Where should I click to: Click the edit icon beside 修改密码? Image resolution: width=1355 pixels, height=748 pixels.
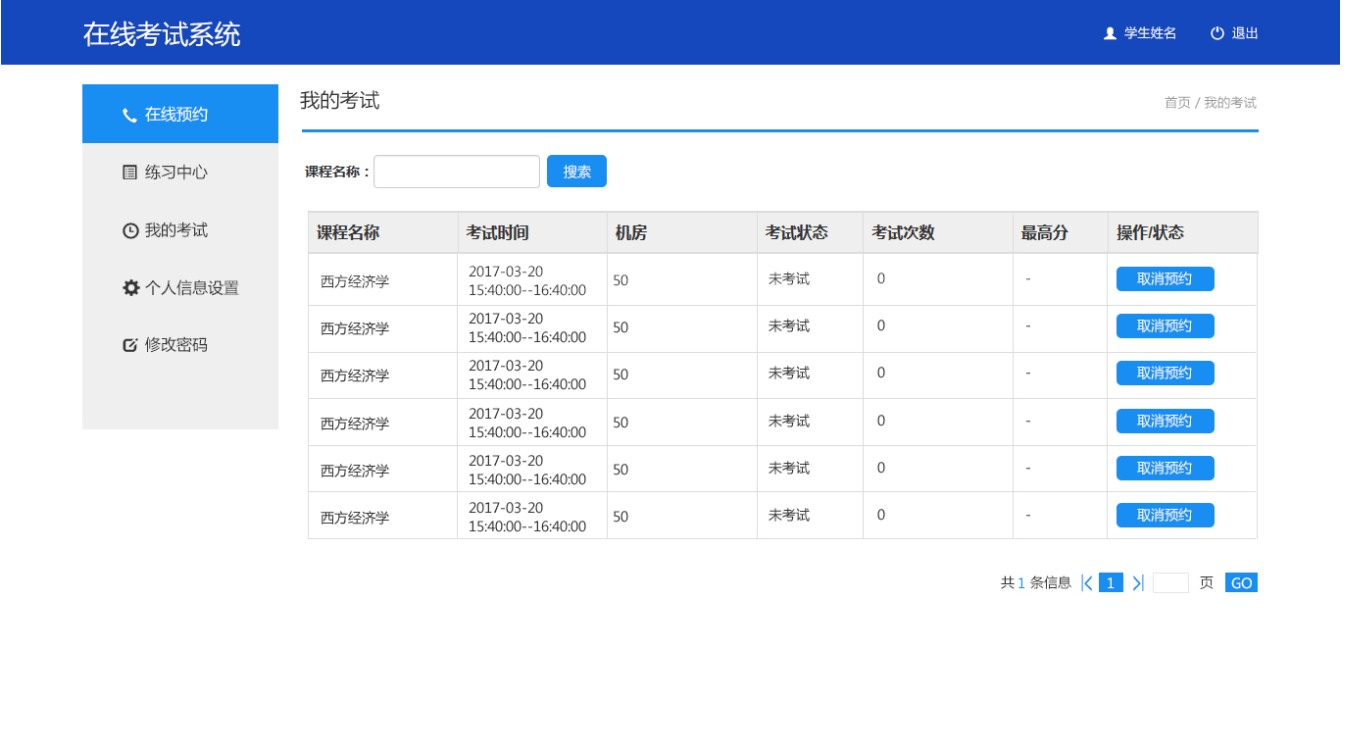point(130,345)
